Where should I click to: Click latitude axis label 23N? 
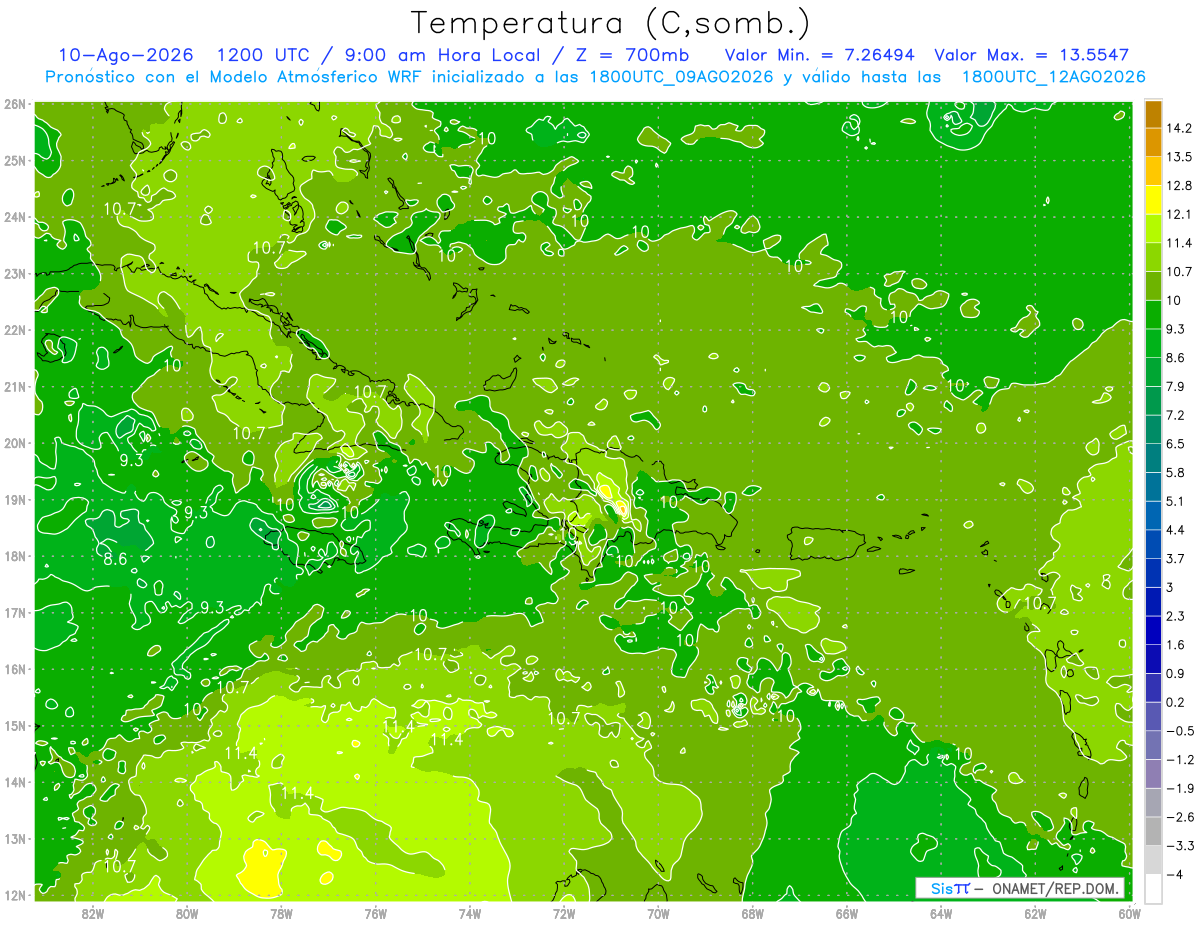point(15,273)
